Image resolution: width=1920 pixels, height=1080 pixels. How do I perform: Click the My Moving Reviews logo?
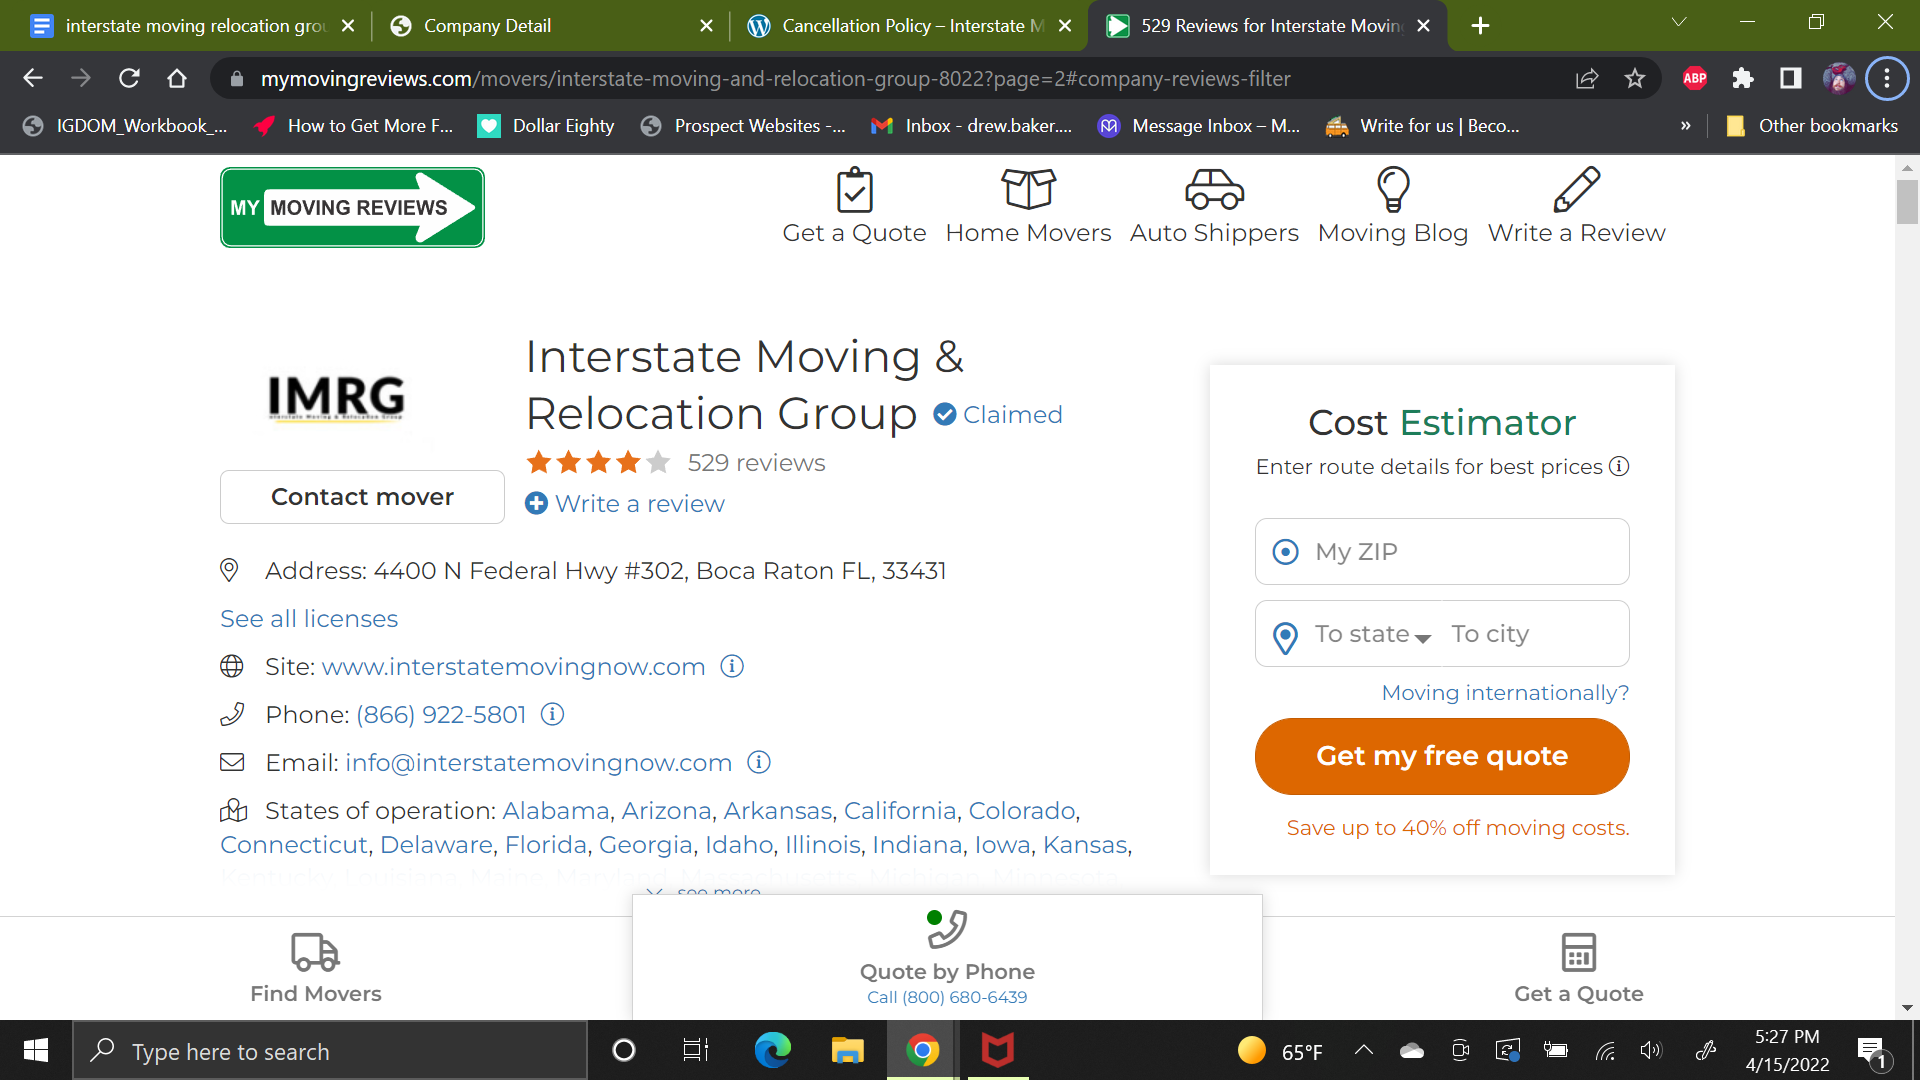(352, 207)
